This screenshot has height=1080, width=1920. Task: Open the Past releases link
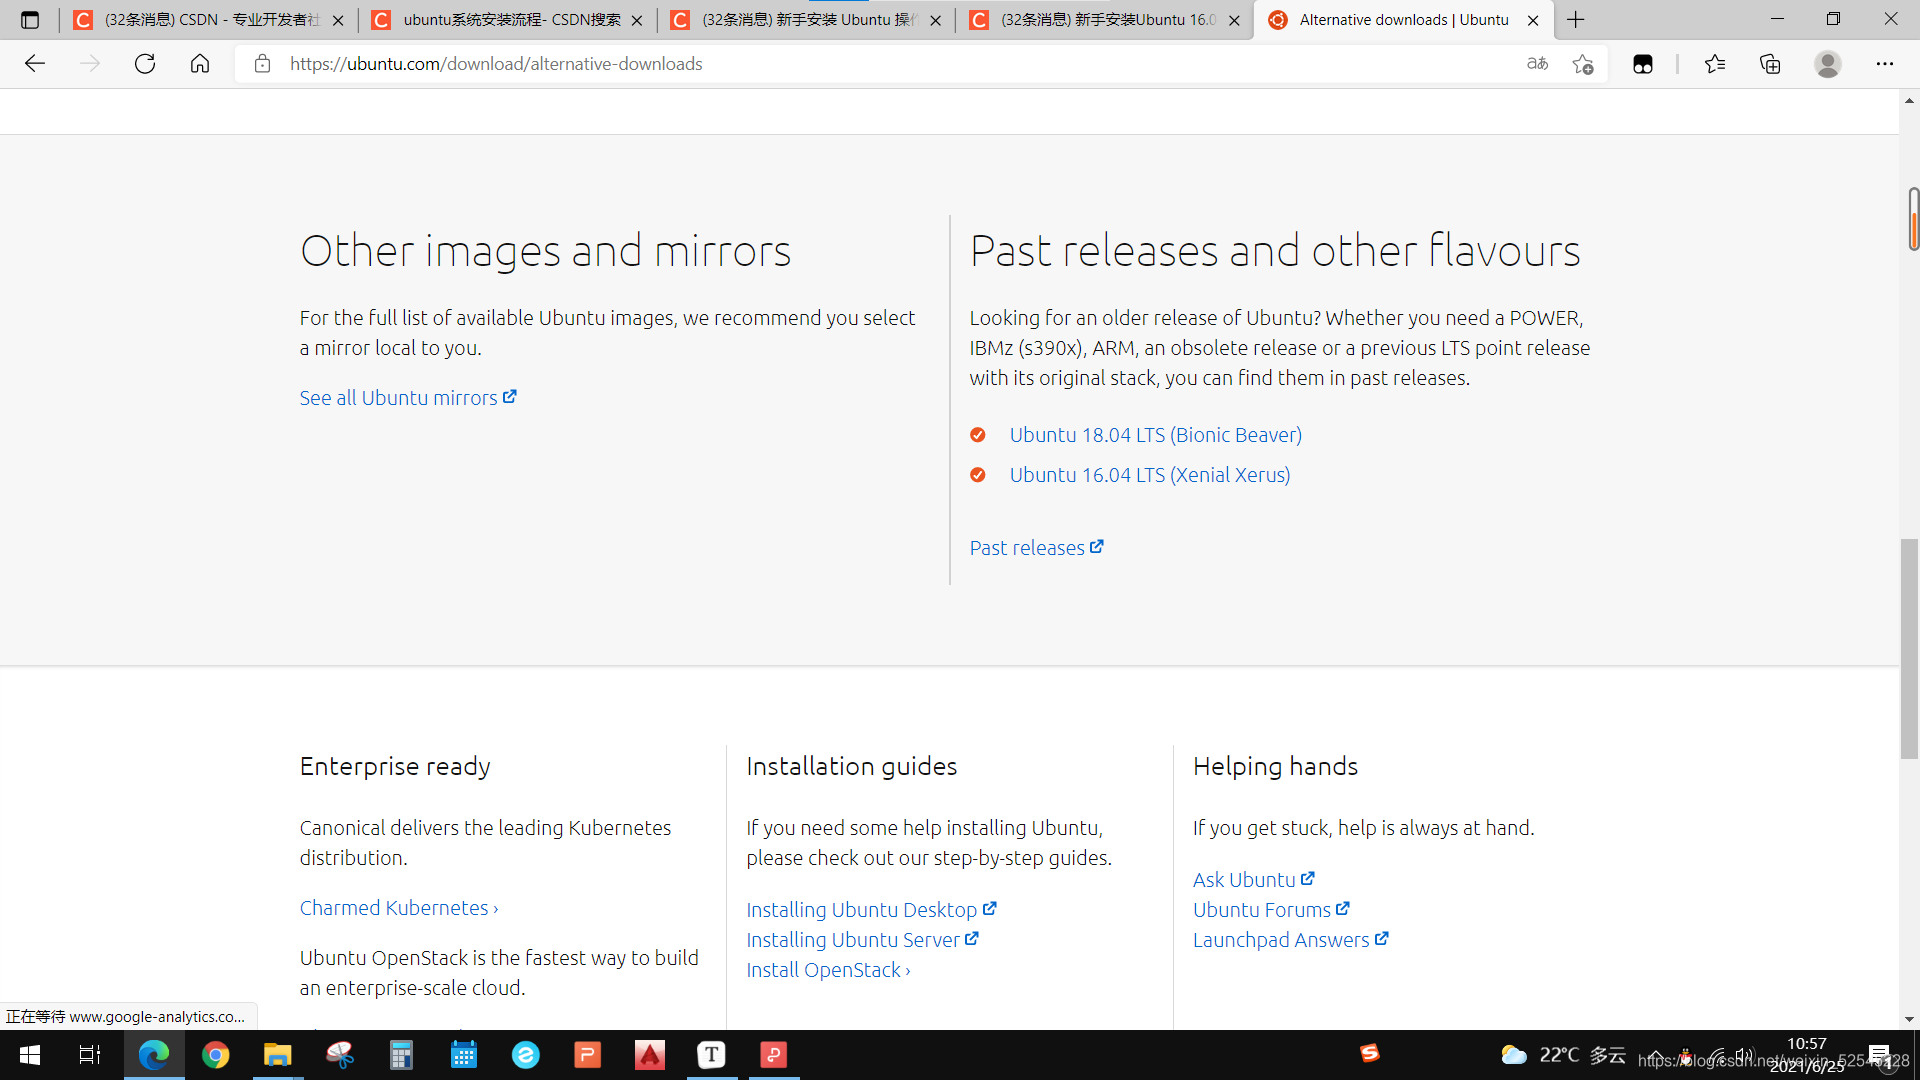[1036, 548]
